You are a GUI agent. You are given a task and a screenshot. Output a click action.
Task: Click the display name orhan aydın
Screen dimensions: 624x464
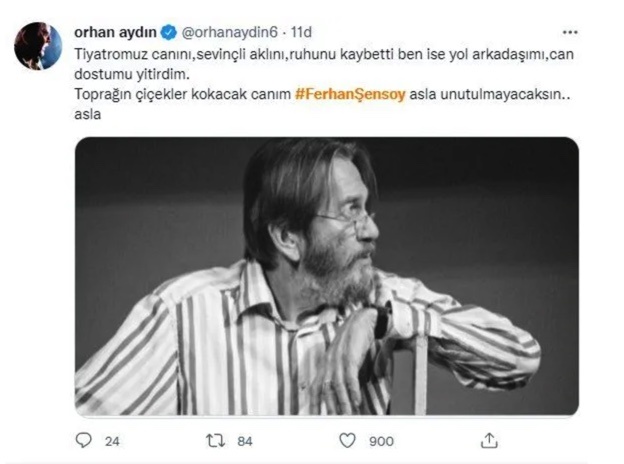pos(111,32)
